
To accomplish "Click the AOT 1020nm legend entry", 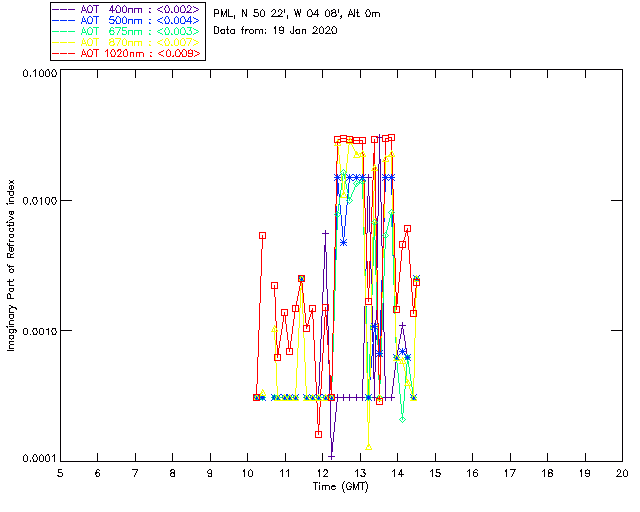I will 127,53.
